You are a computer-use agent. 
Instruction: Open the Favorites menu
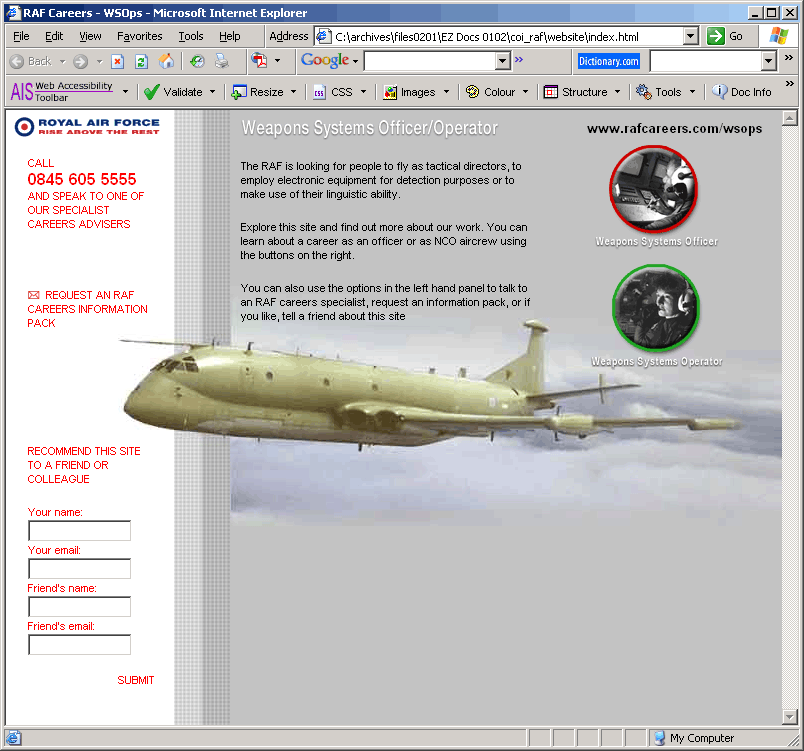(139, 36)
